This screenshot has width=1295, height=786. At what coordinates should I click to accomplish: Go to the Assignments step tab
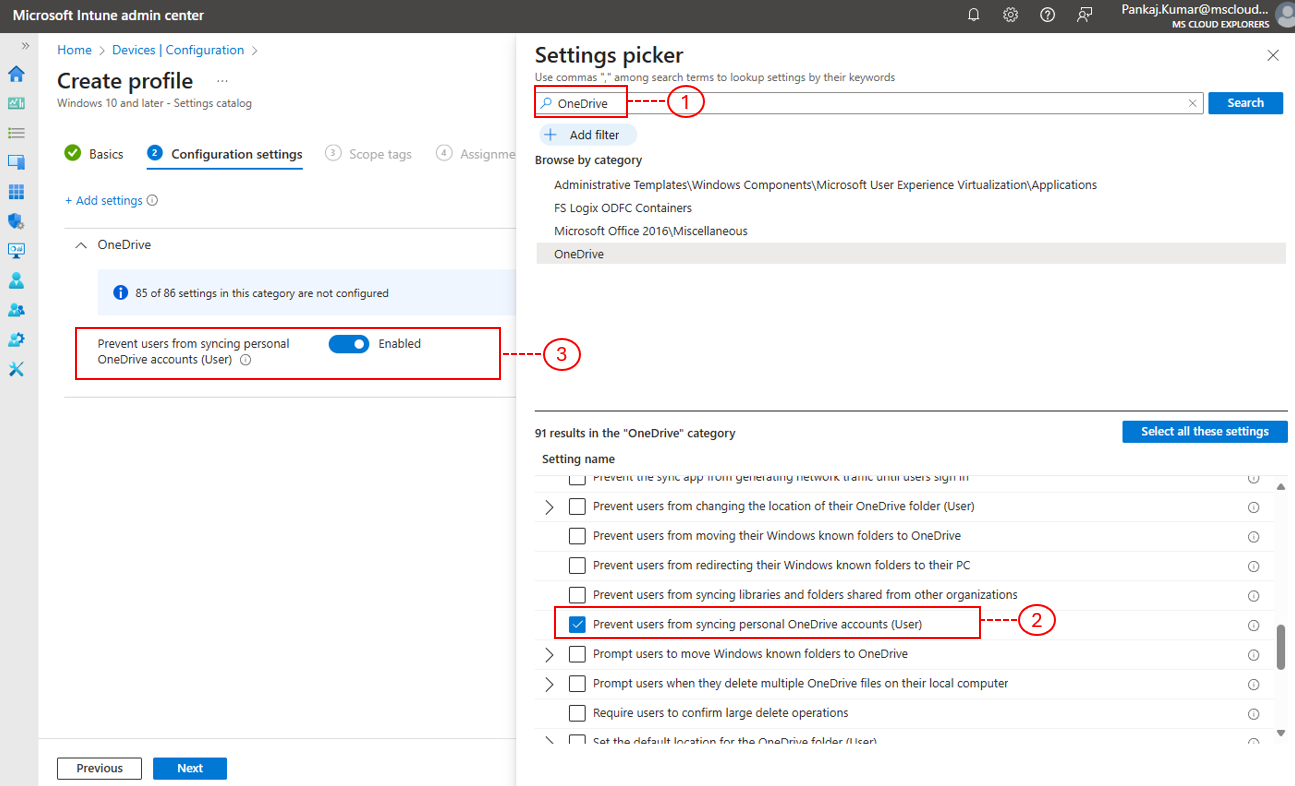click(475, 154)
